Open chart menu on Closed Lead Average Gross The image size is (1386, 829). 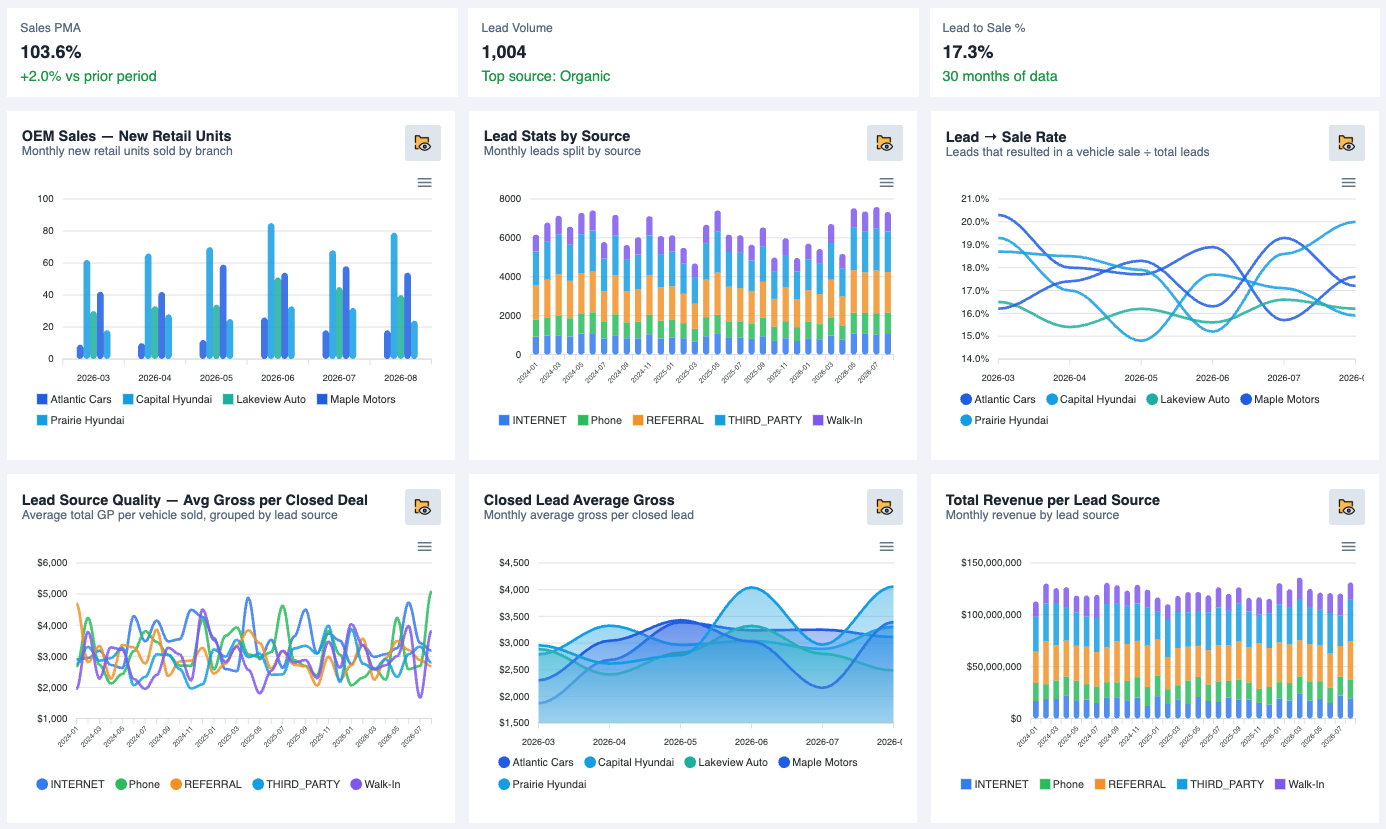pyautogui.click(x=886, y=546)
